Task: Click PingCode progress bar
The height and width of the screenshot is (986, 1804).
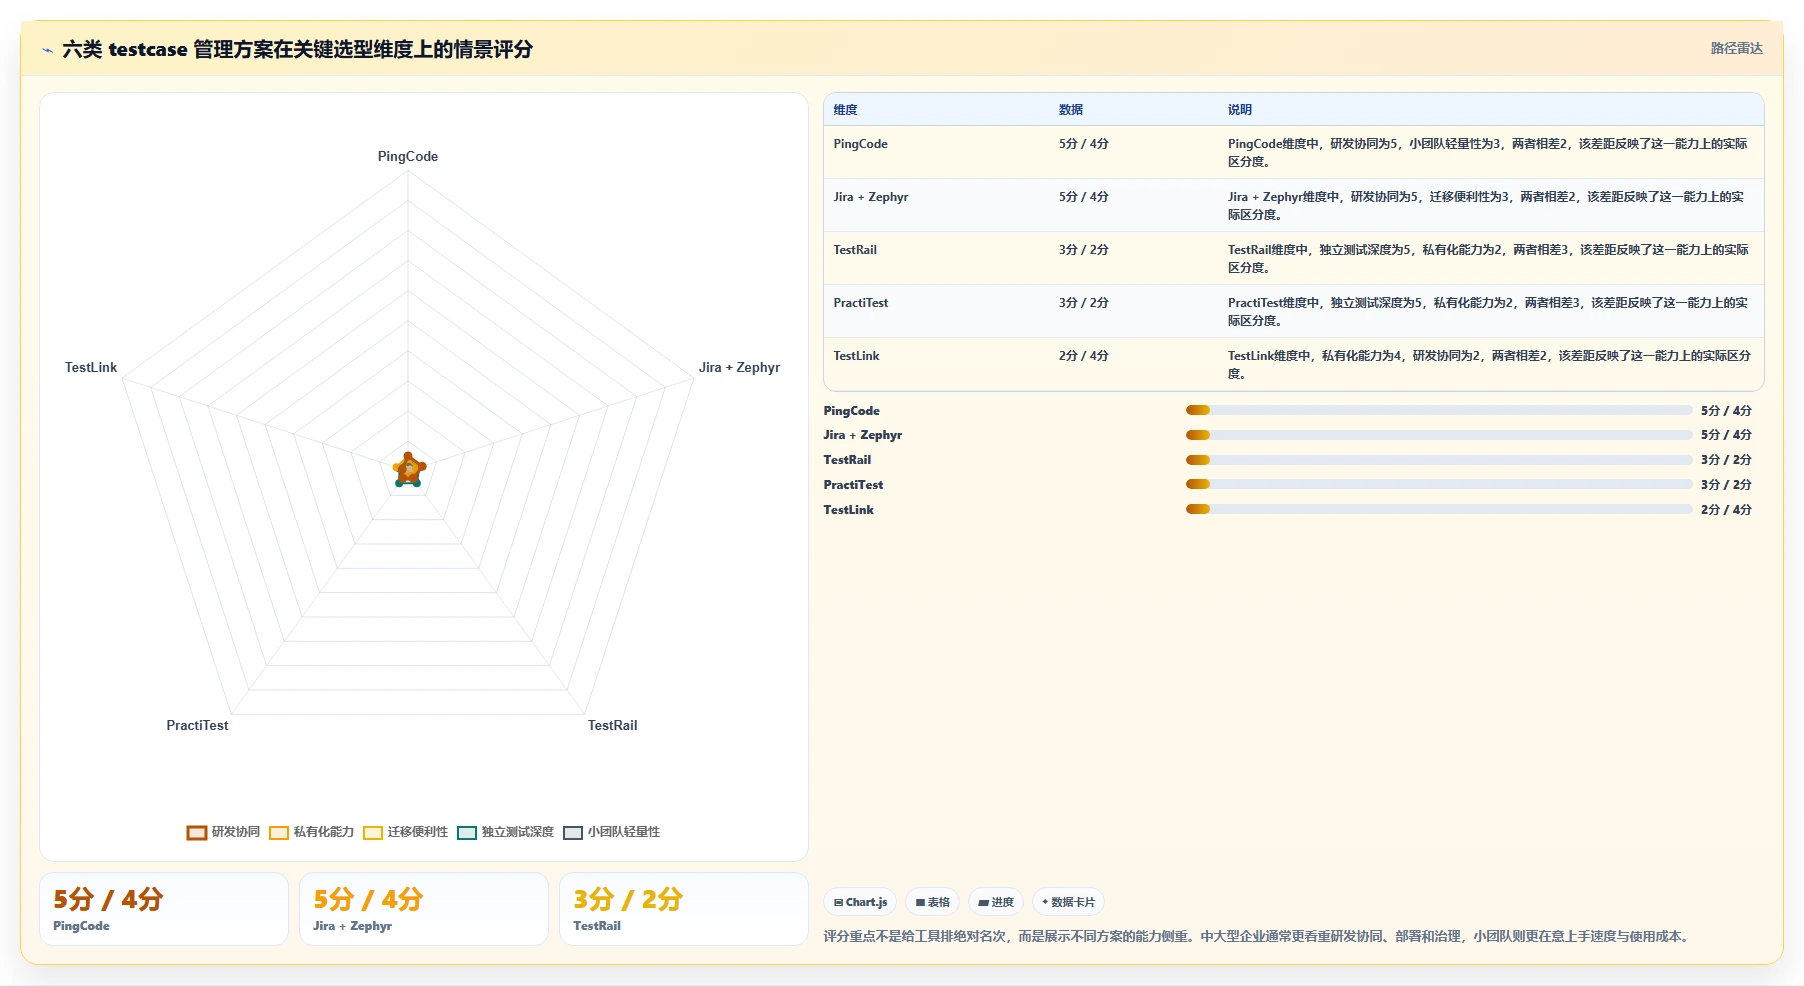Action: click(x=1439, y=410)
